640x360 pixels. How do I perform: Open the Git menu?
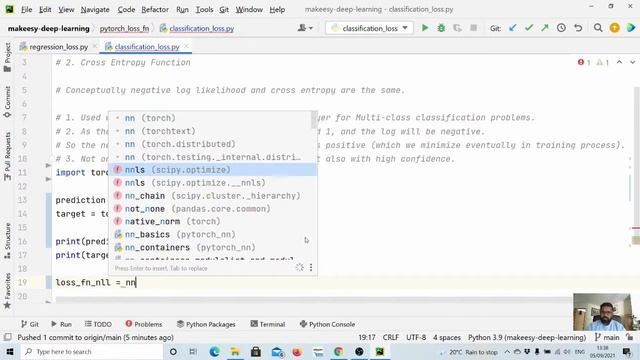(224, 9)
